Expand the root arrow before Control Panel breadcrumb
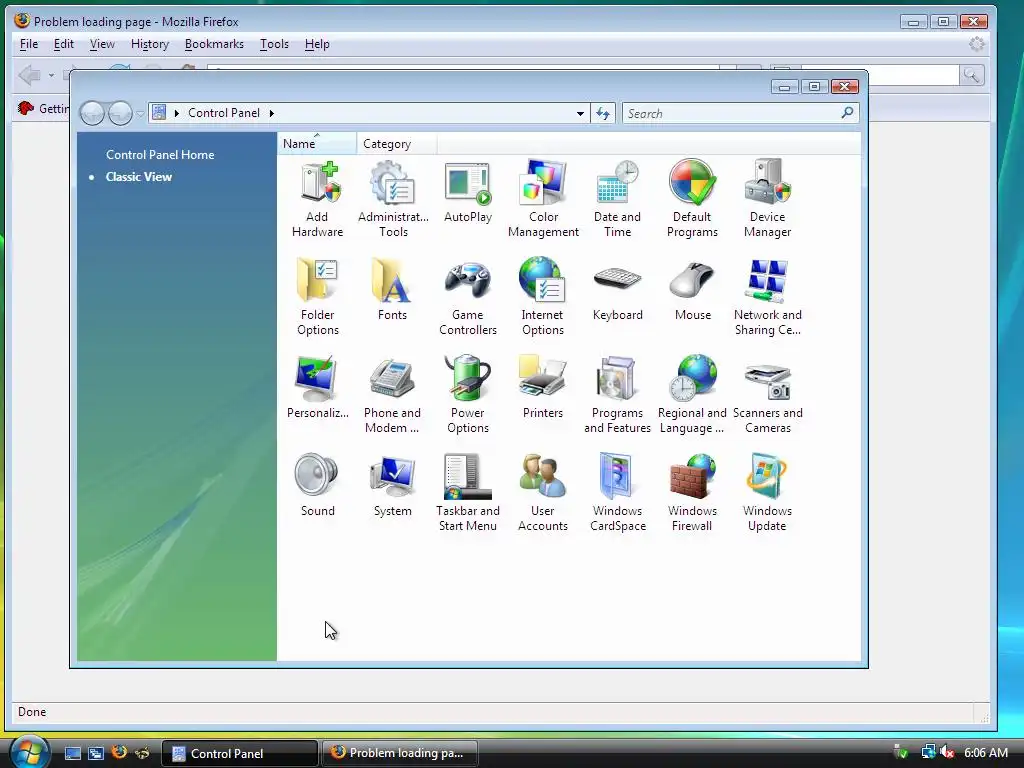This screenshot has width=1024, height=768. (176, 114)
